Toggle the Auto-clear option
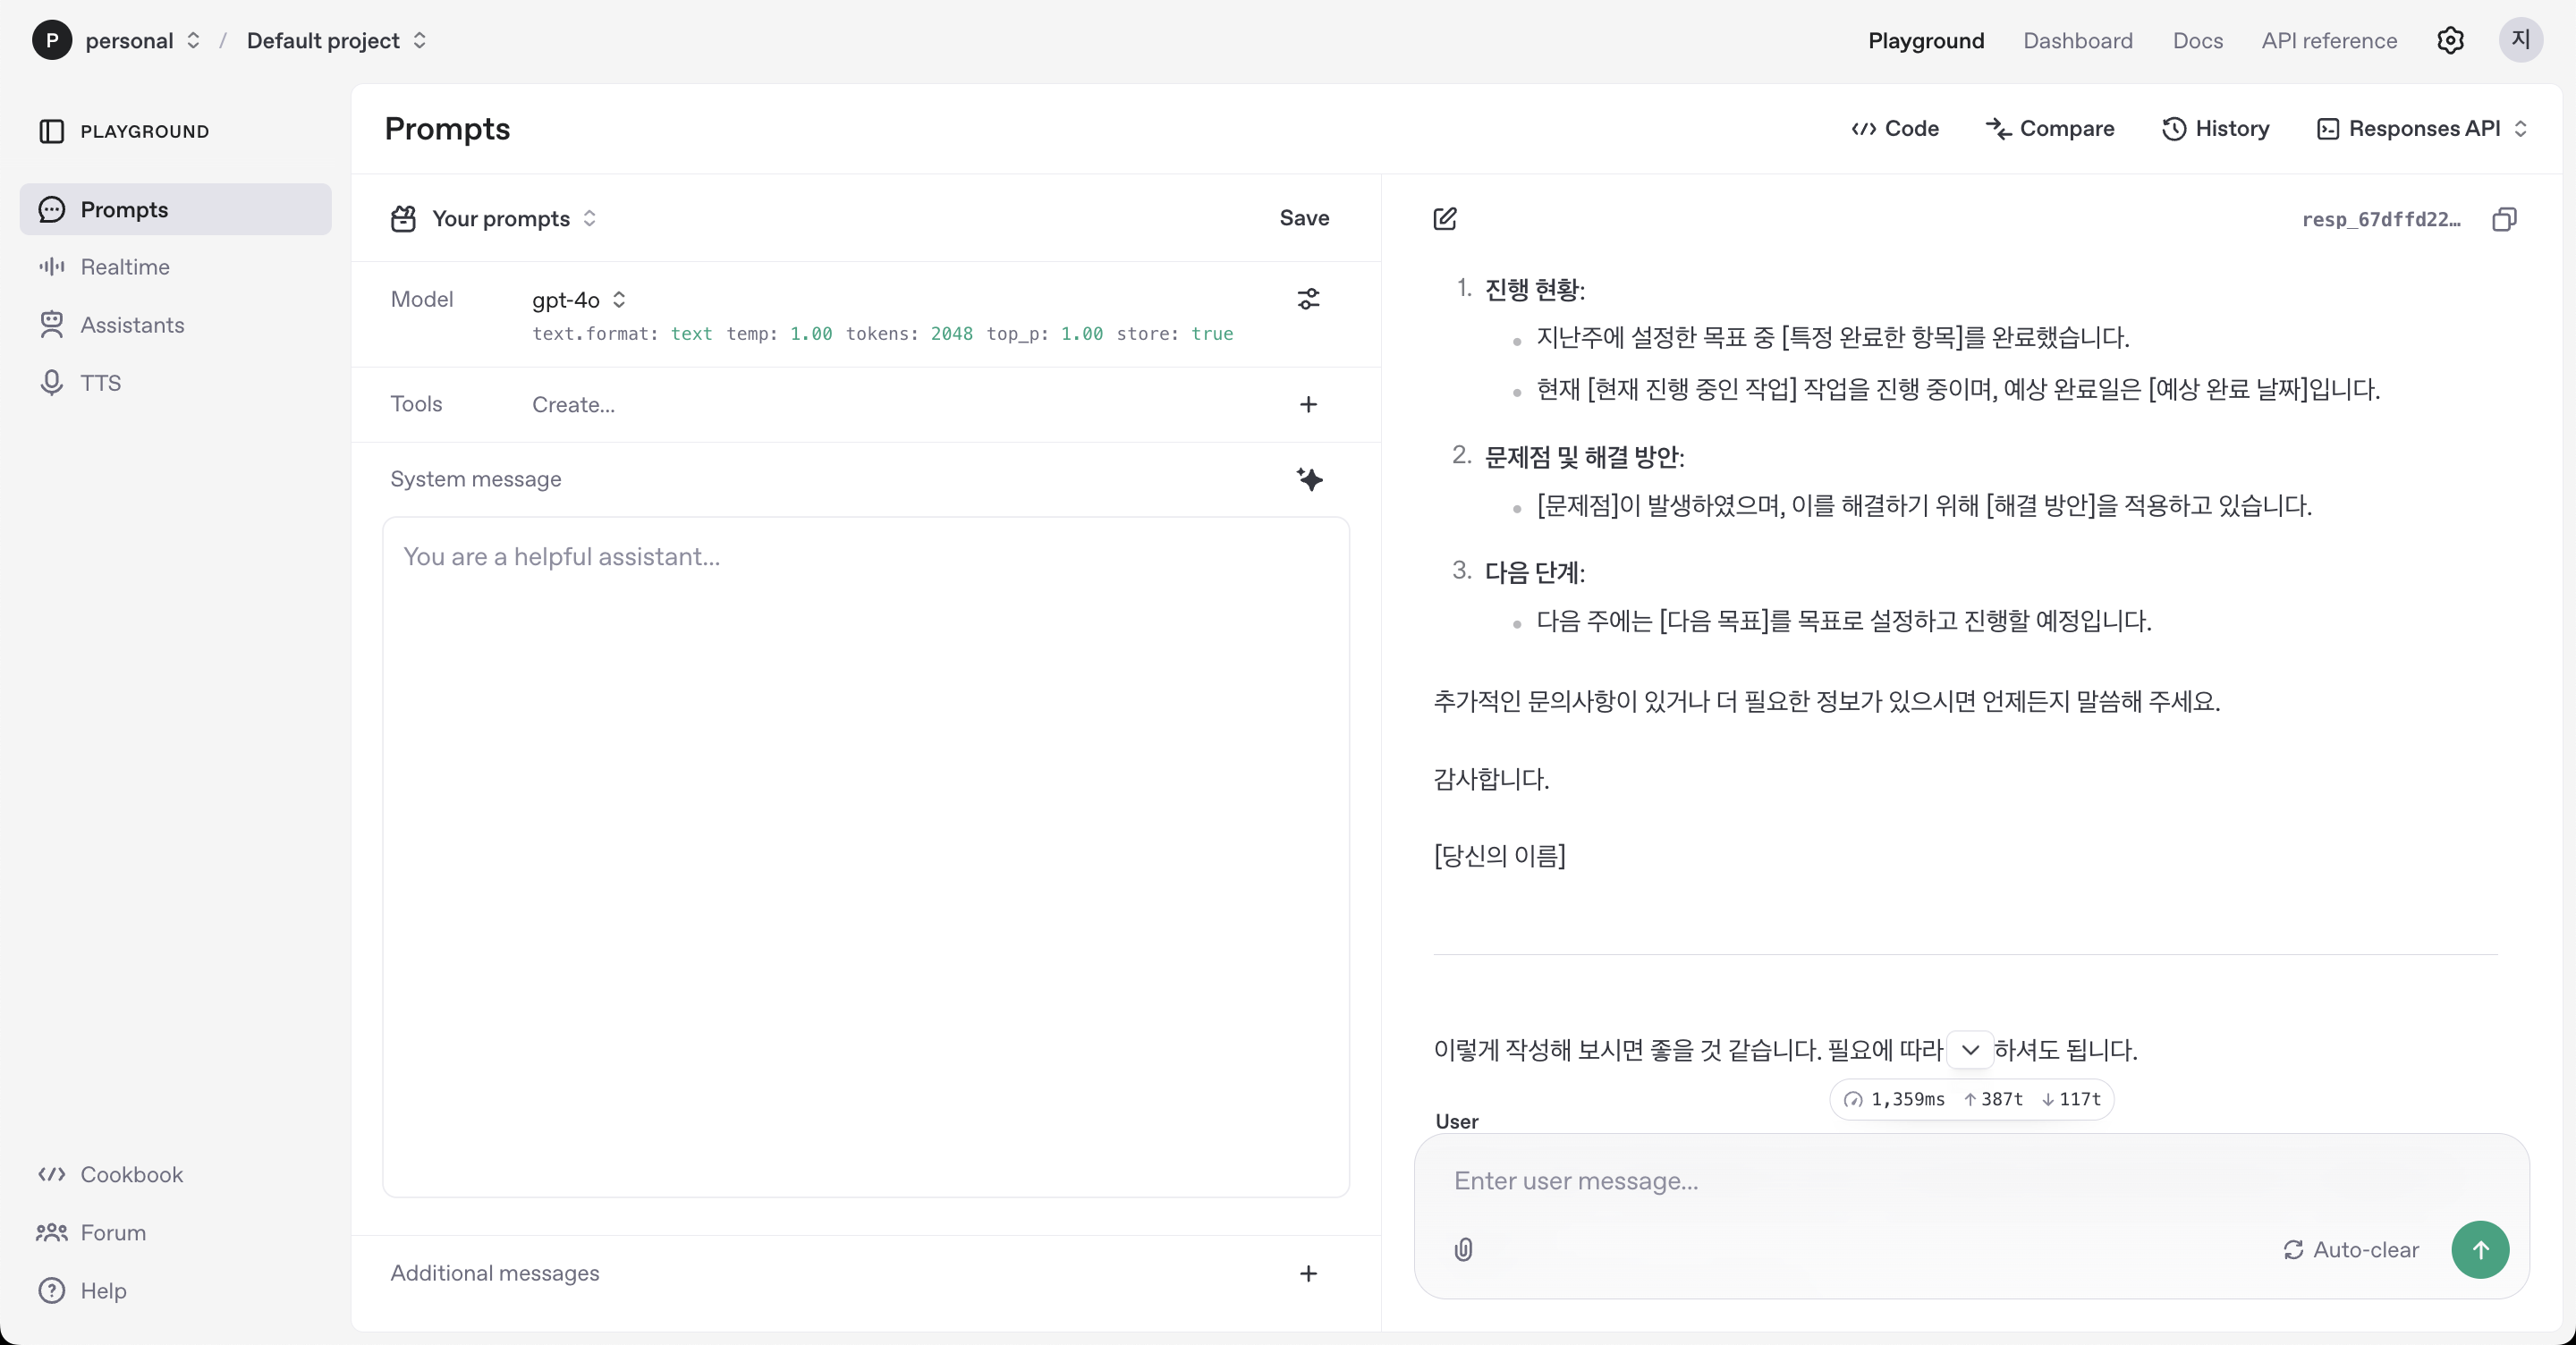 click(2351, 1249)
